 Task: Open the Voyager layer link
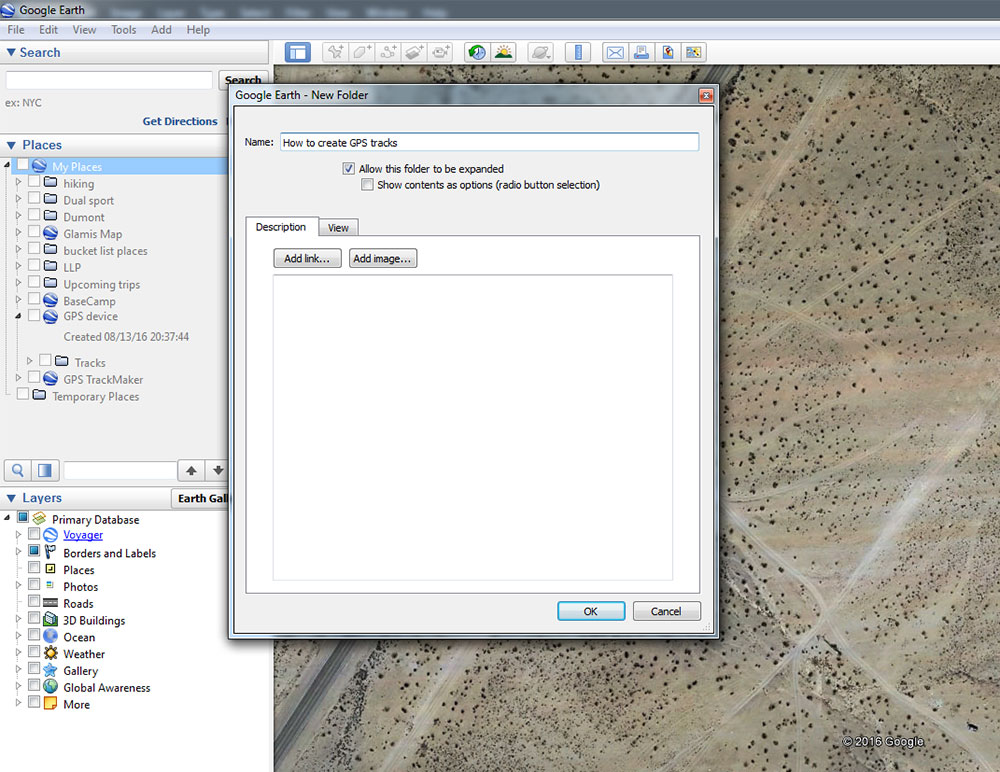(x=83, y=535)
